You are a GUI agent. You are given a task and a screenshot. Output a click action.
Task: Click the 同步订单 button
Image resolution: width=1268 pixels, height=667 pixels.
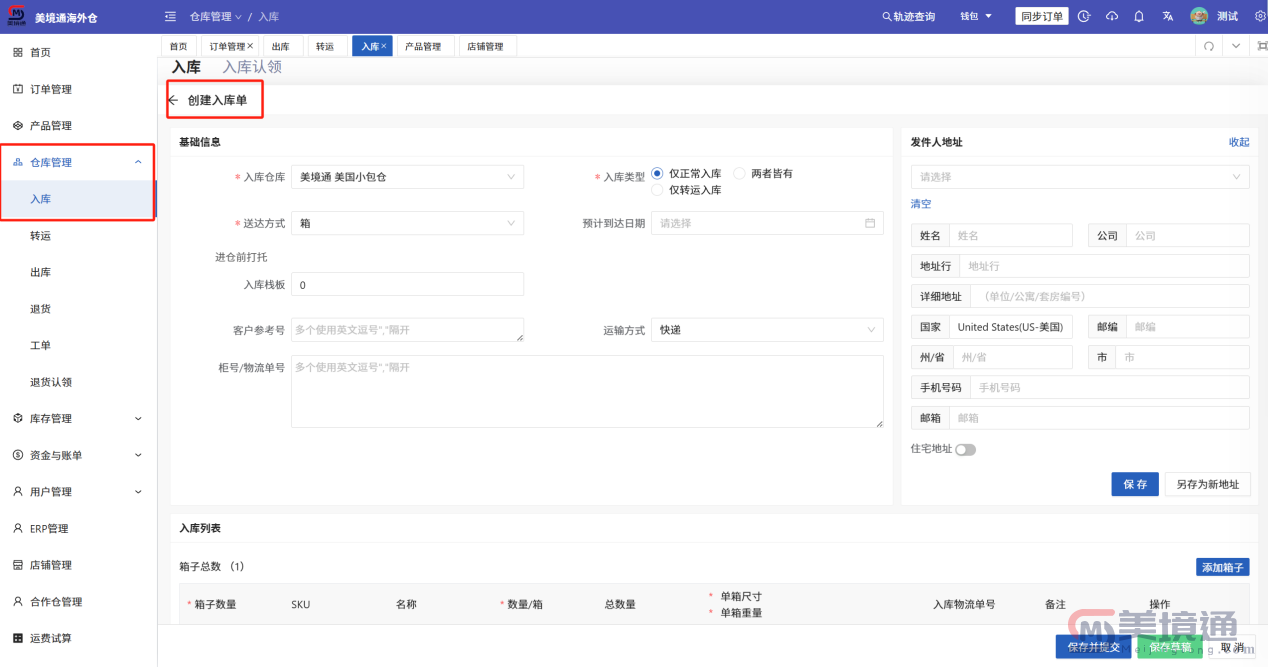1042,17
